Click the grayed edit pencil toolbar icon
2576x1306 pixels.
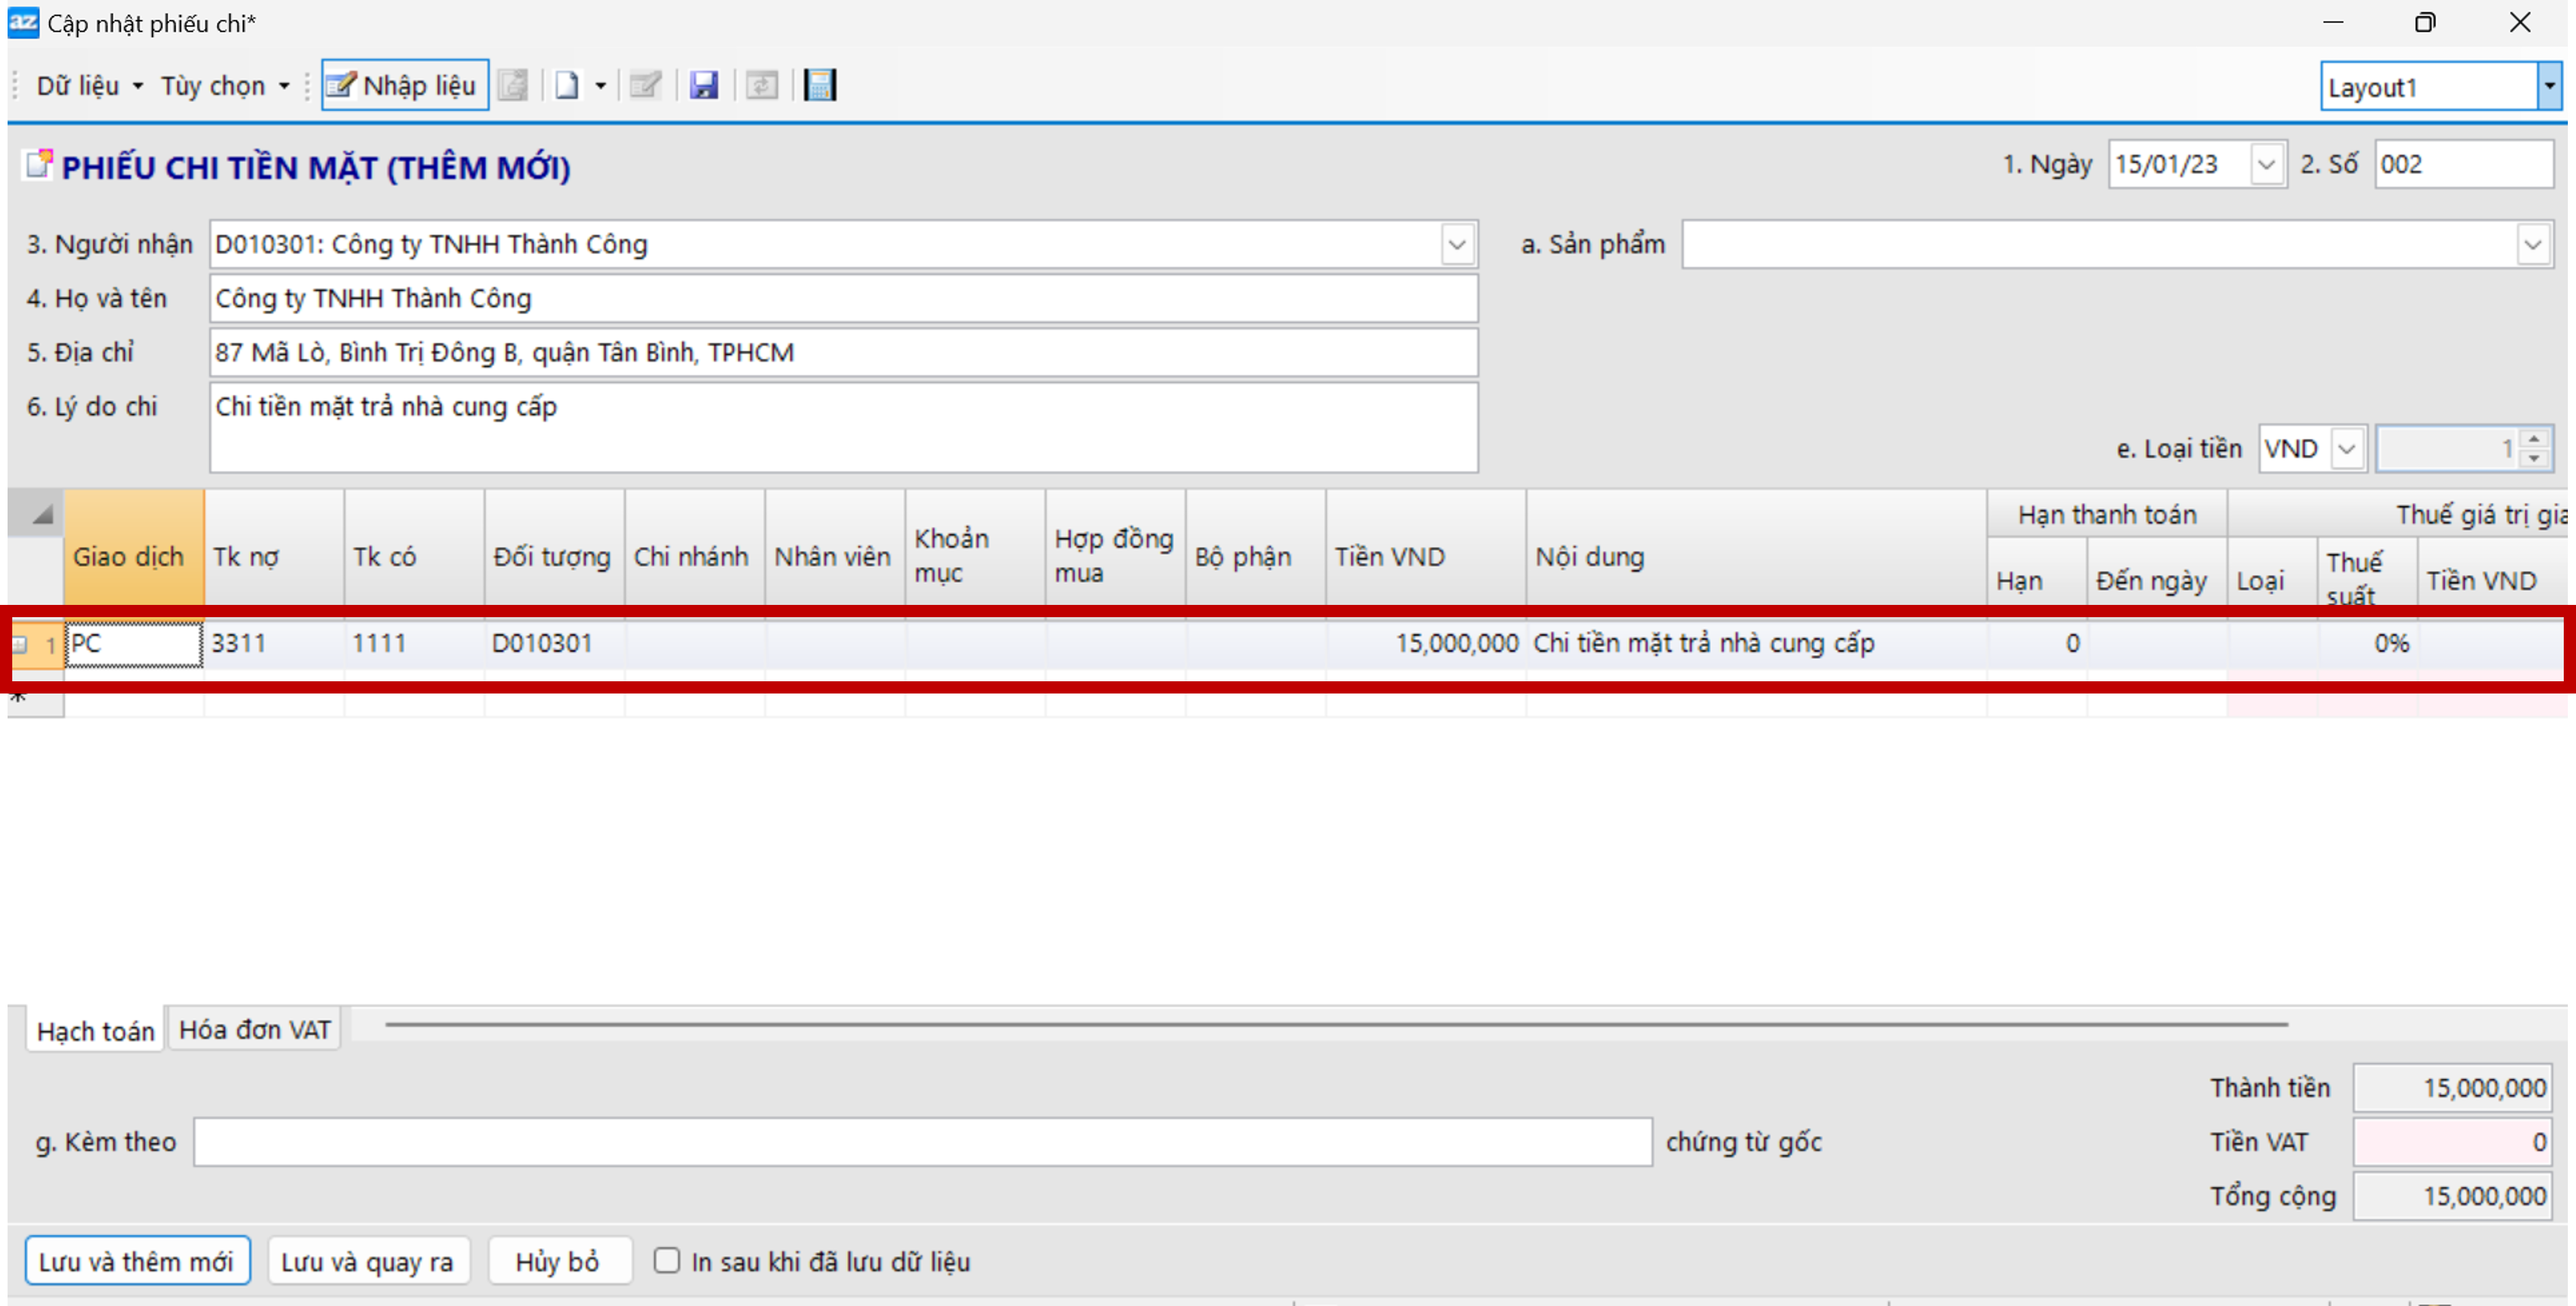645,85
